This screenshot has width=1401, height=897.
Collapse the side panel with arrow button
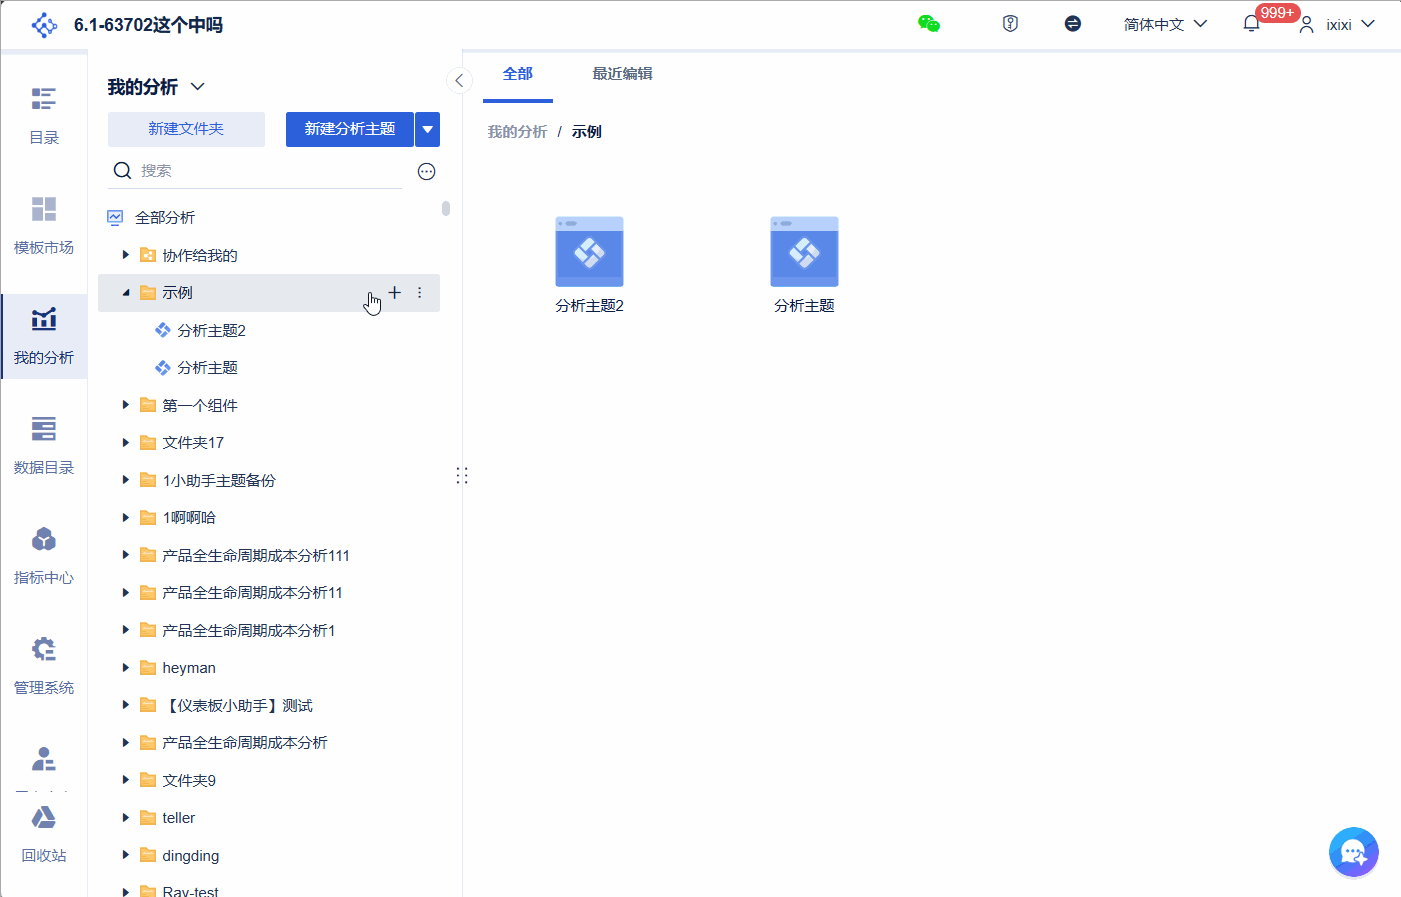pos(459,81)
